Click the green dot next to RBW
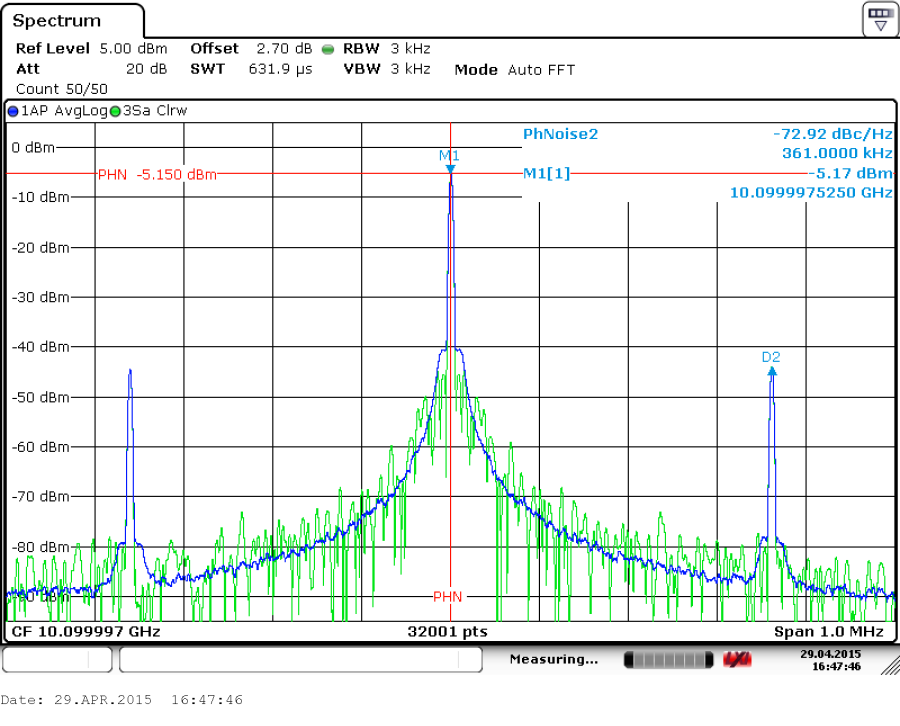900x726 pixels. tap(327, 49)
